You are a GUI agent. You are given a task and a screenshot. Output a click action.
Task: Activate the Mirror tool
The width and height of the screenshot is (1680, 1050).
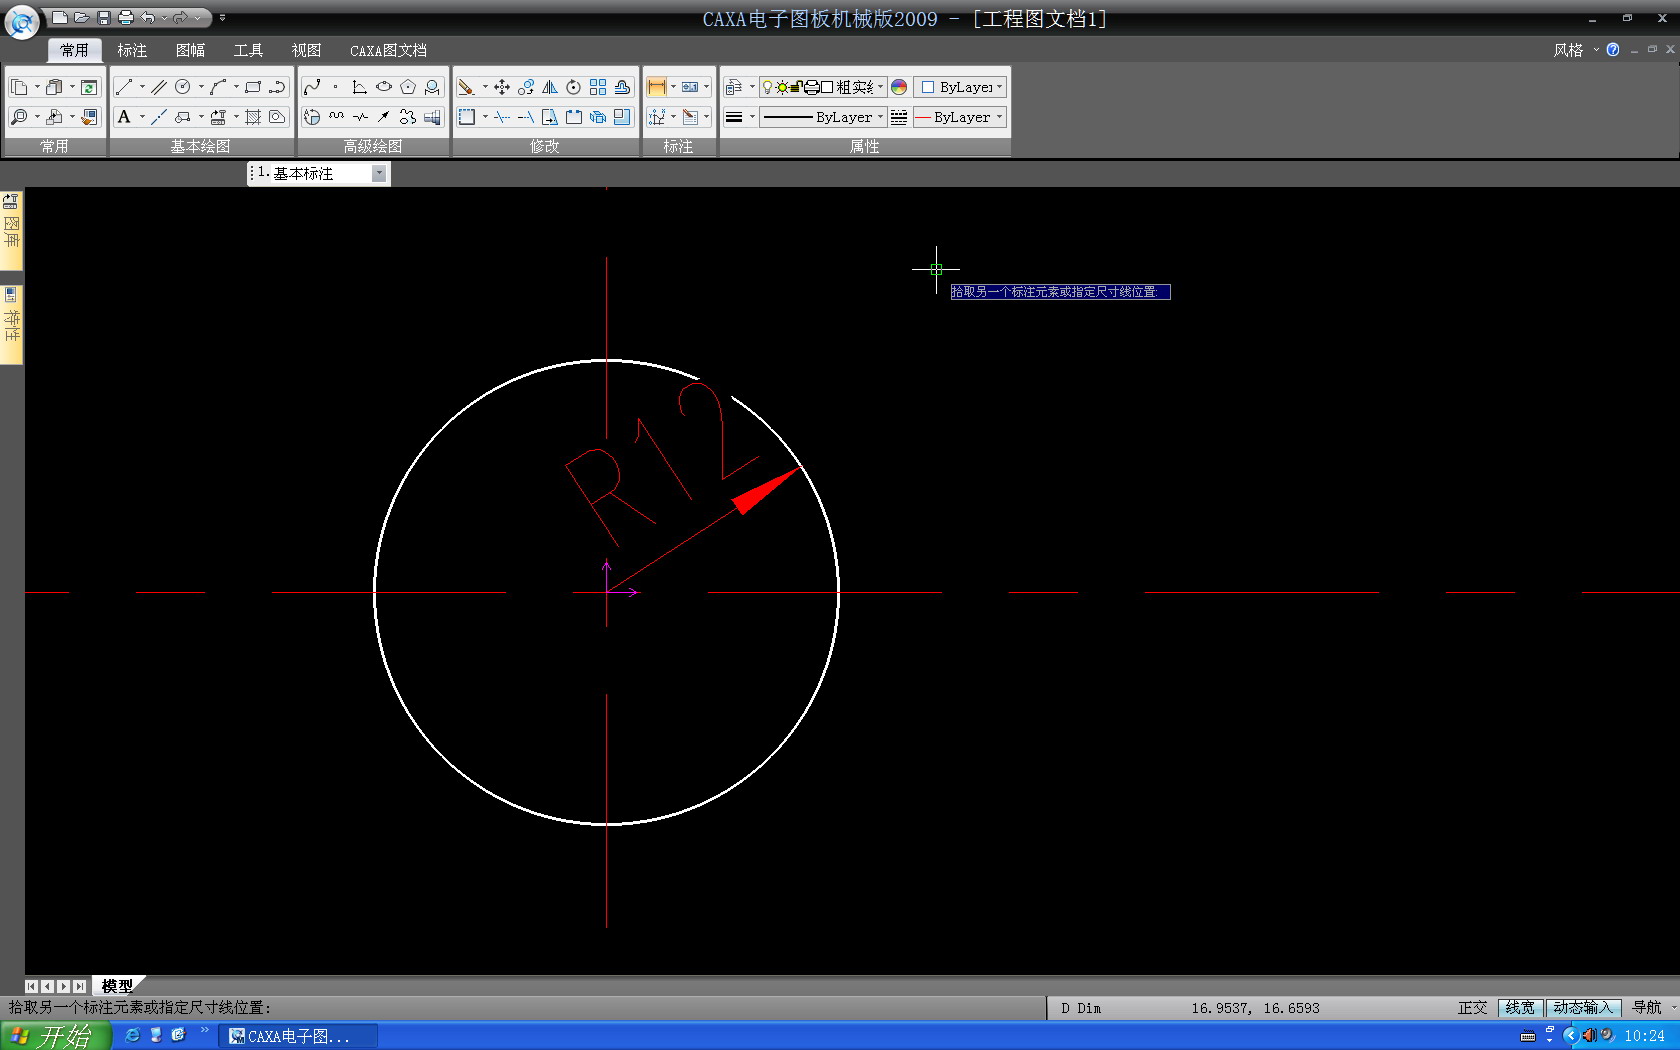coord(549,87)
